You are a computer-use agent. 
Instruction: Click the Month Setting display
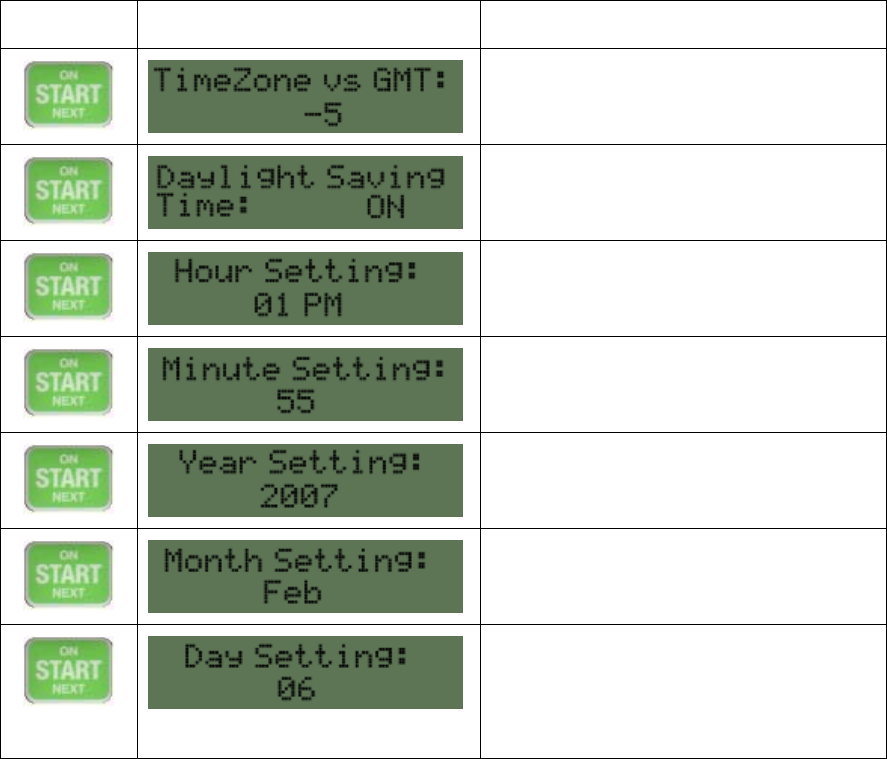click(305, 576)
